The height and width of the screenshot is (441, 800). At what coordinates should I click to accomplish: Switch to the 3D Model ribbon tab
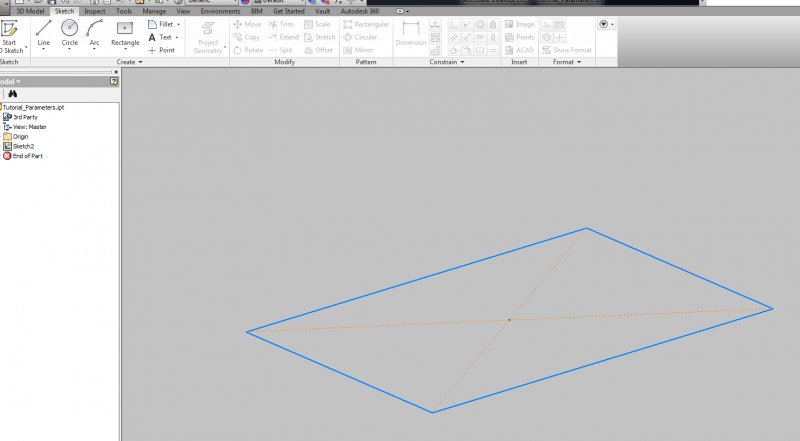pos(29,11)
